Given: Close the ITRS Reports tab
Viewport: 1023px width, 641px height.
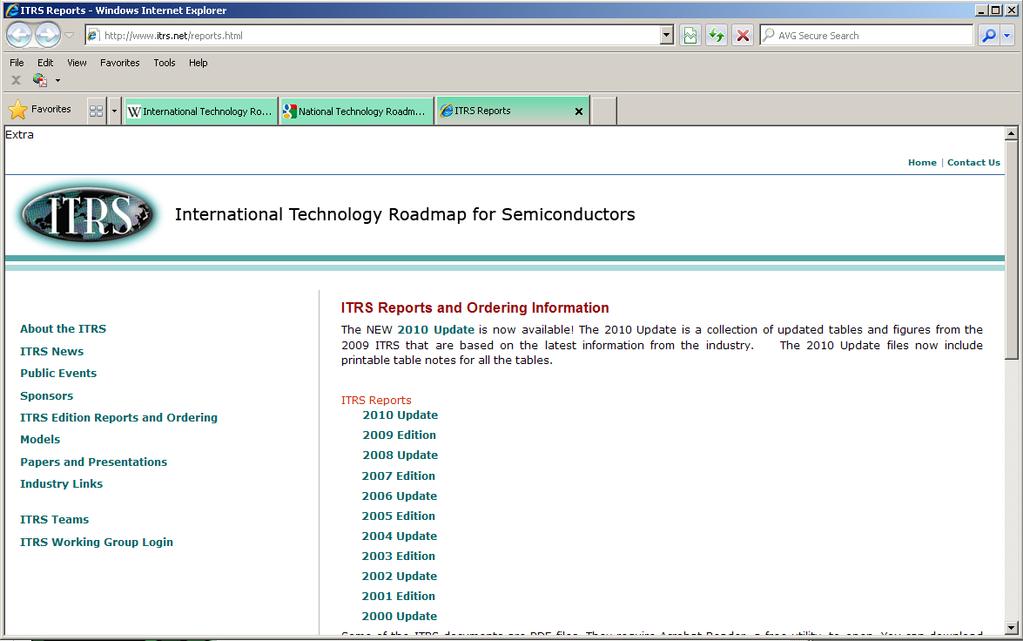Looking at the screenshot, I should (579, 112).
